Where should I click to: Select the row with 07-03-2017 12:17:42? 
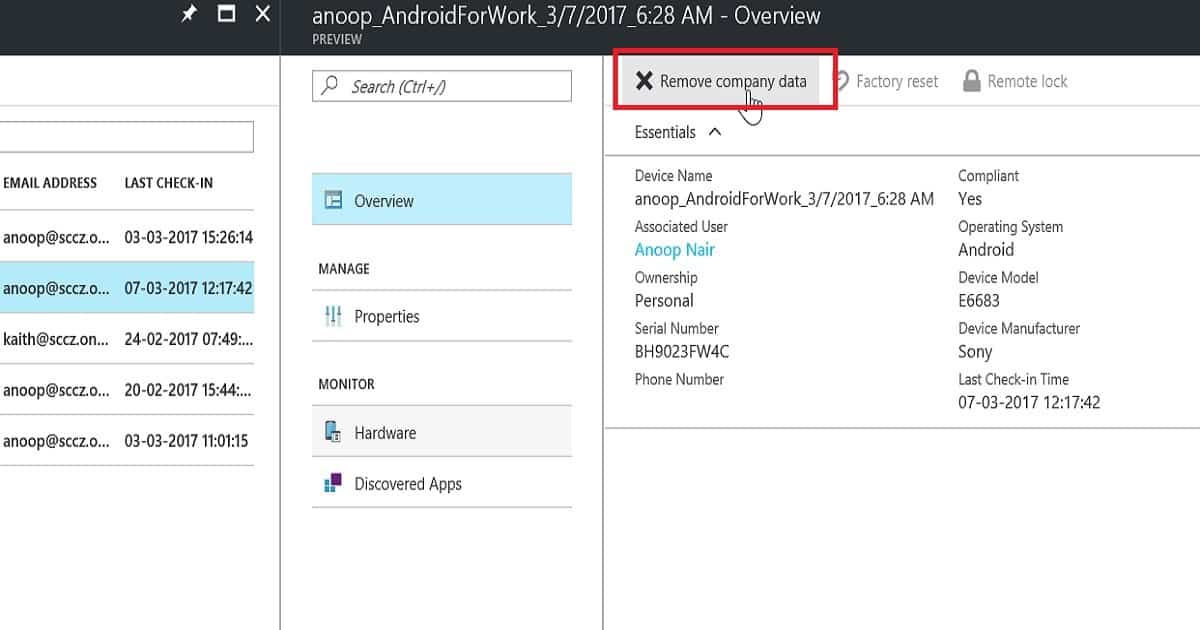point(127,288)
